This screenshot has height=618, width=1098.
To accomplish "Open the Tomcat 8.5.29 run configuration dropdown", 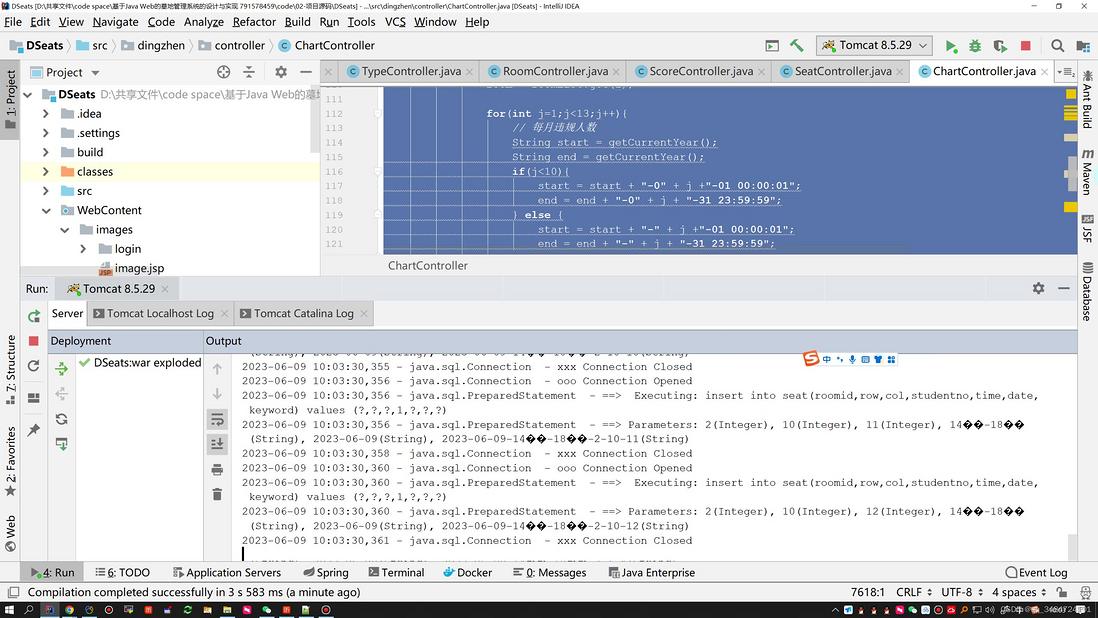I will click(874, 45).
